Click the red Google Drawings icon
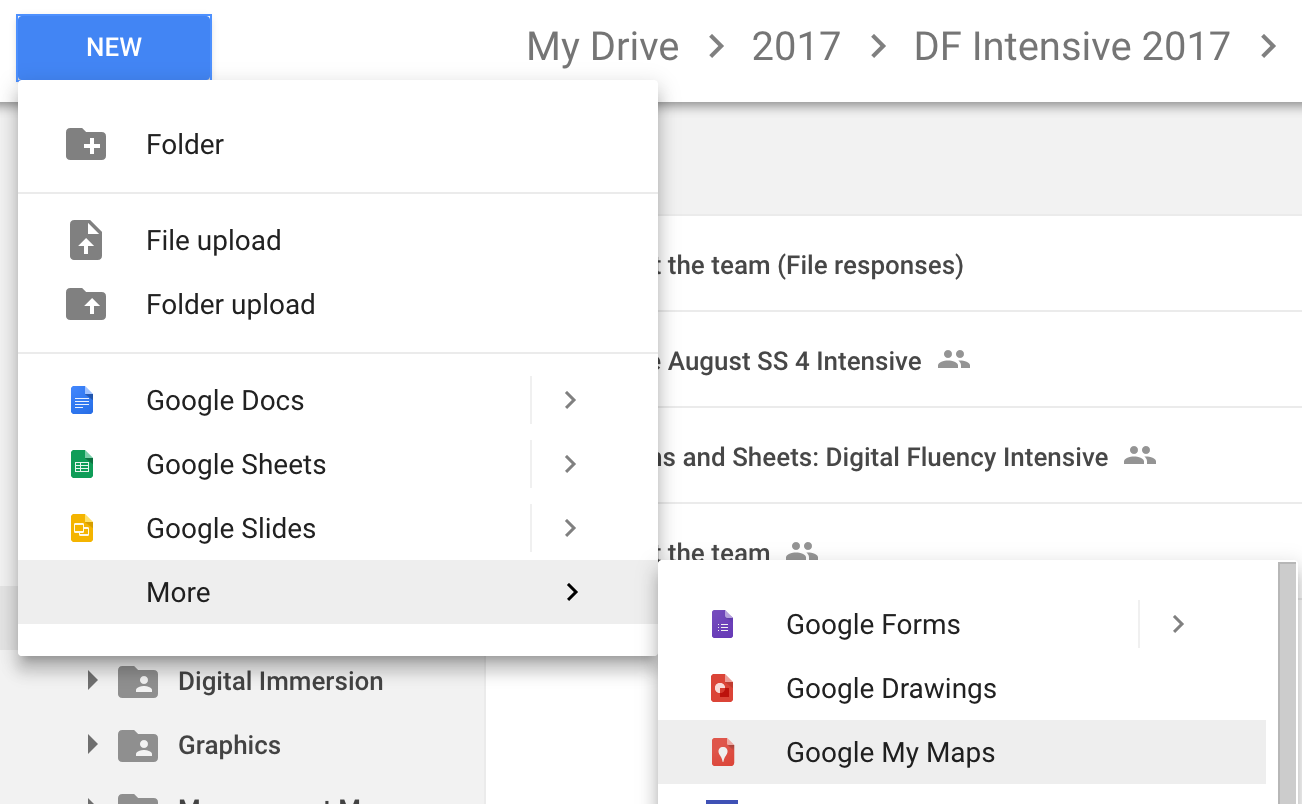Image resolution: width=1302 pixels, height=804 pixels. pos(722,689)
